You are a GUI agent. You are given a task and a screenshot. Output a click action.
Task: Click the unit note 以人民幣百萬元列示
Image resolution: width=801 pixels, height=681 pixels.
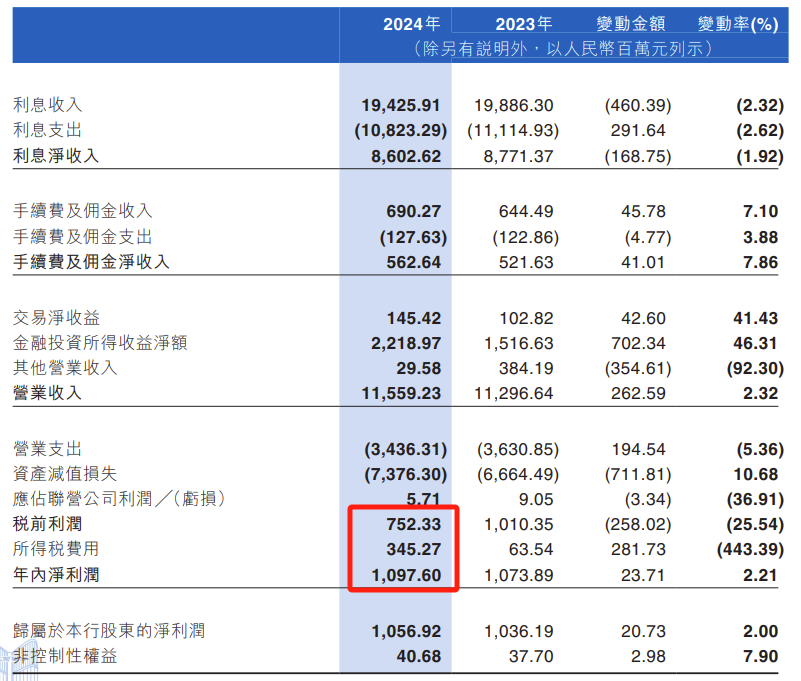[x=625, y=49]
